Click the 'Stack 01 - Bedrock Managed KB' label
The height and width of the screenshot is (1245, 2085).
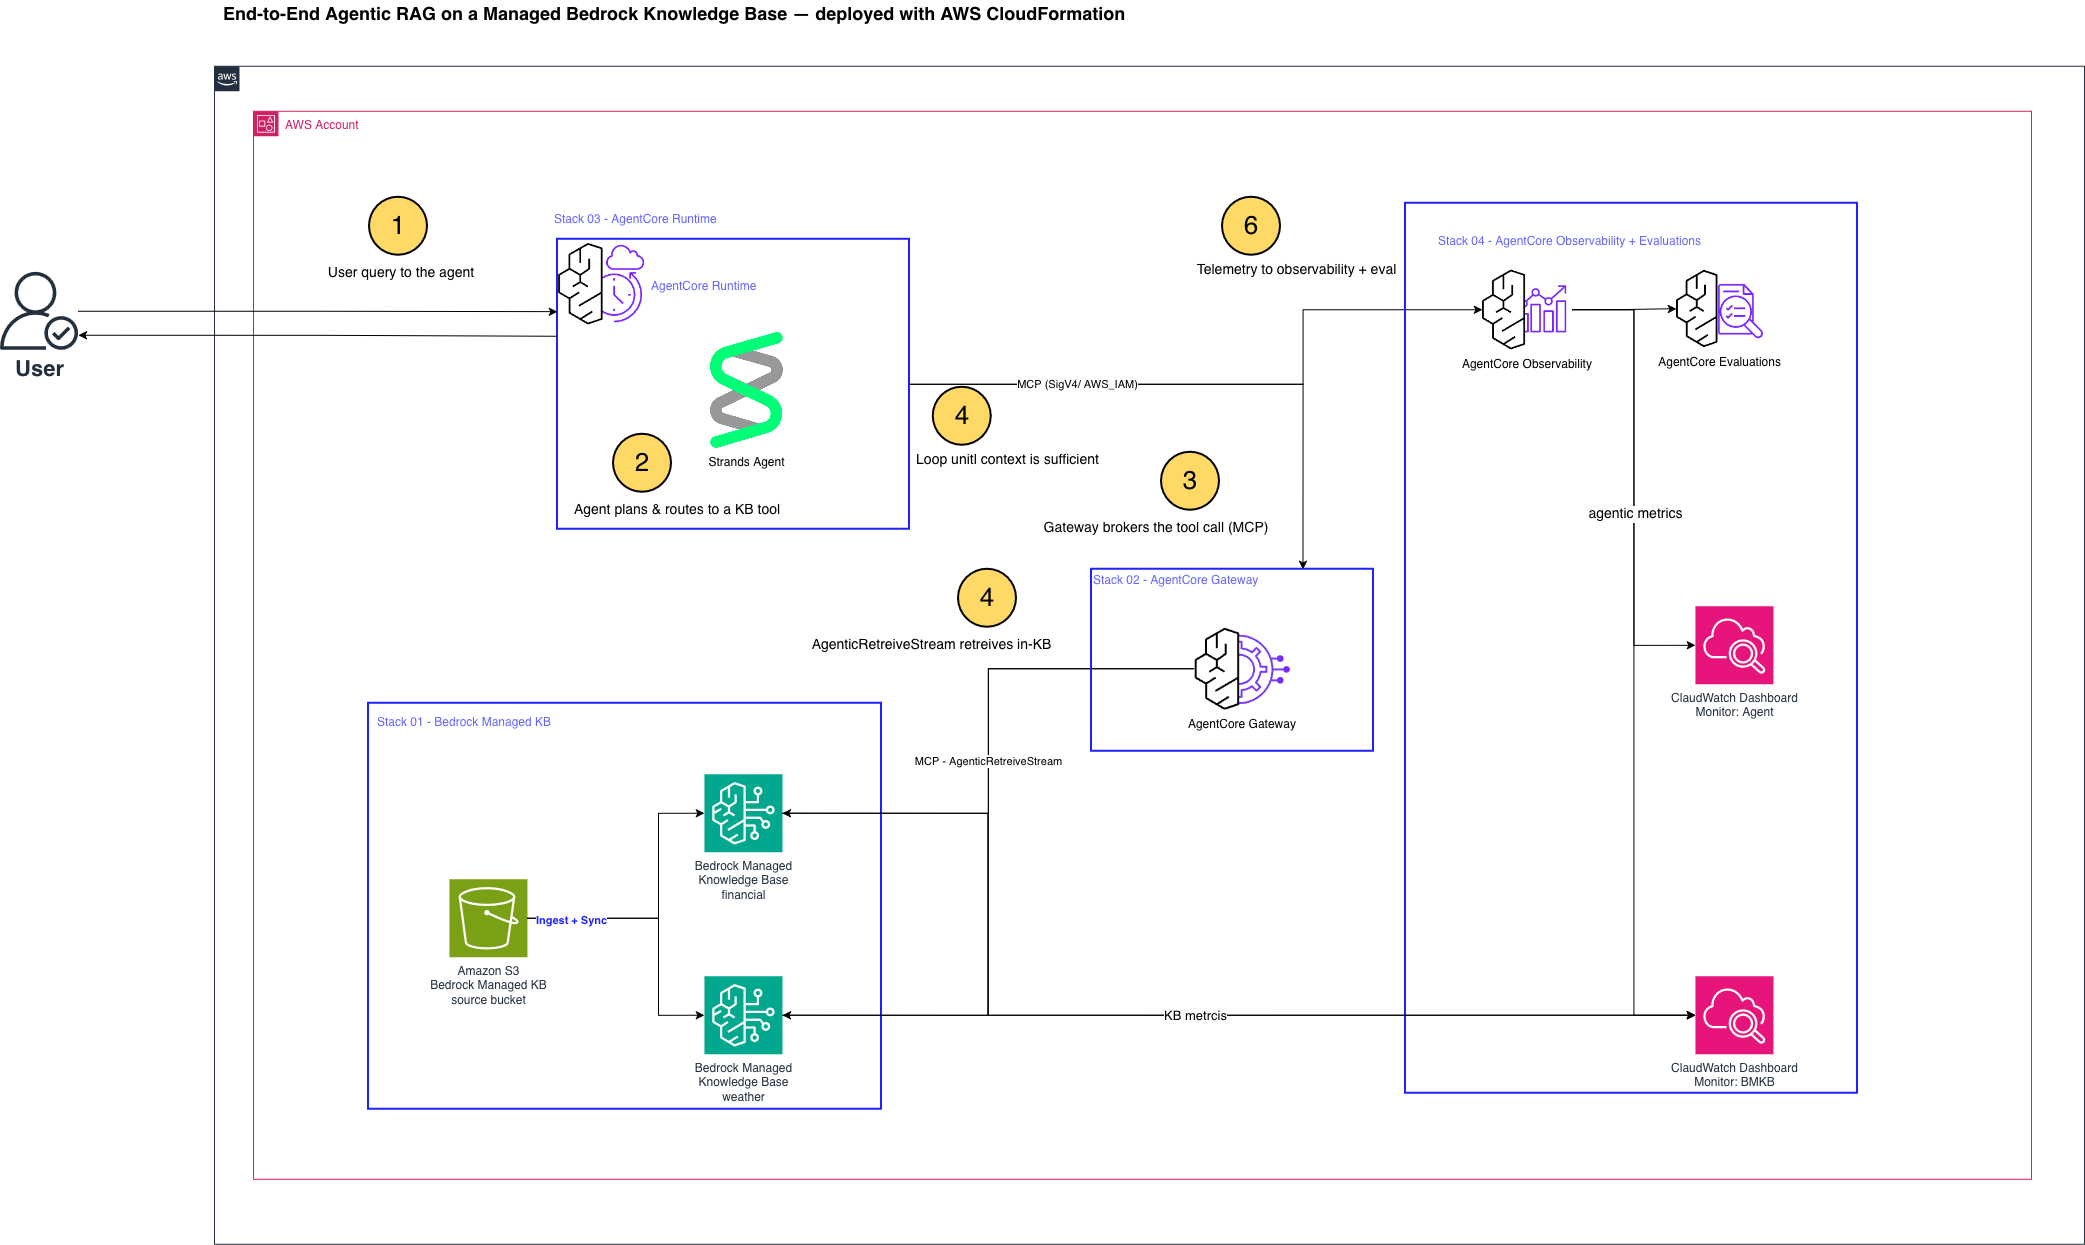(x=463, y=722)
